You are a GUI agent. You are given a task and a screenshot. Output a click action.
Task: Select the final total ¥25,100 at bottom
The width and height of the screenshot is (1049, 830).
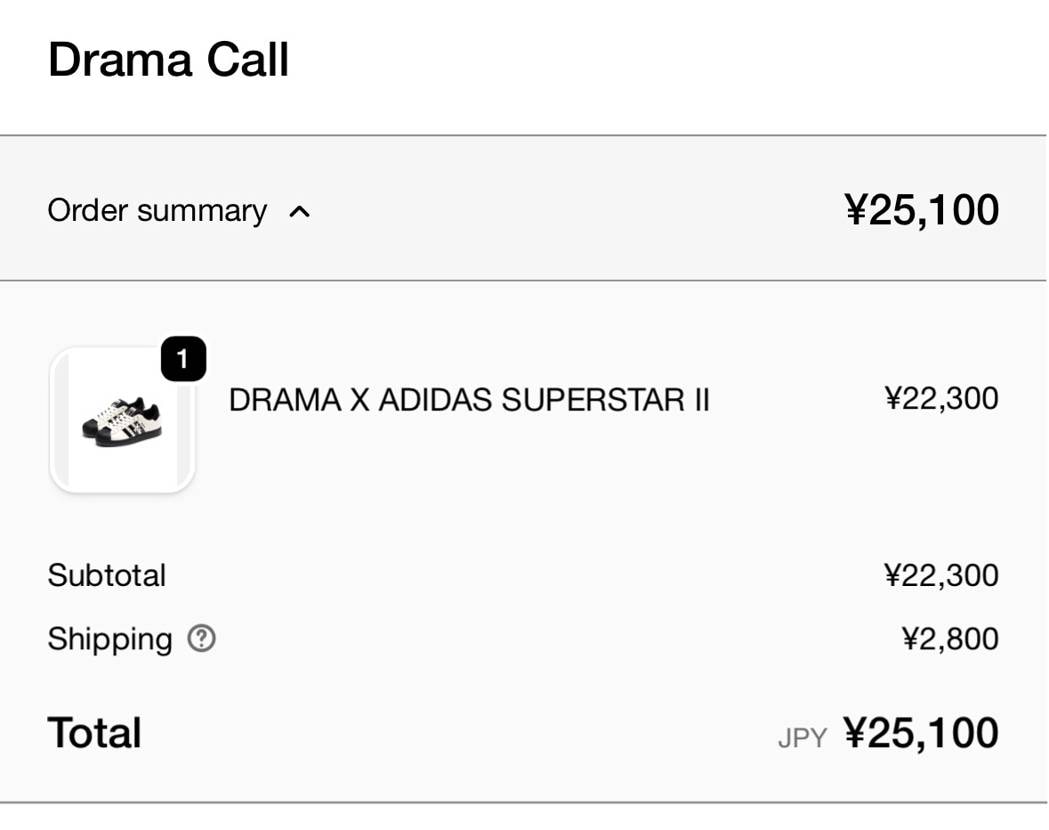[921, 733]
